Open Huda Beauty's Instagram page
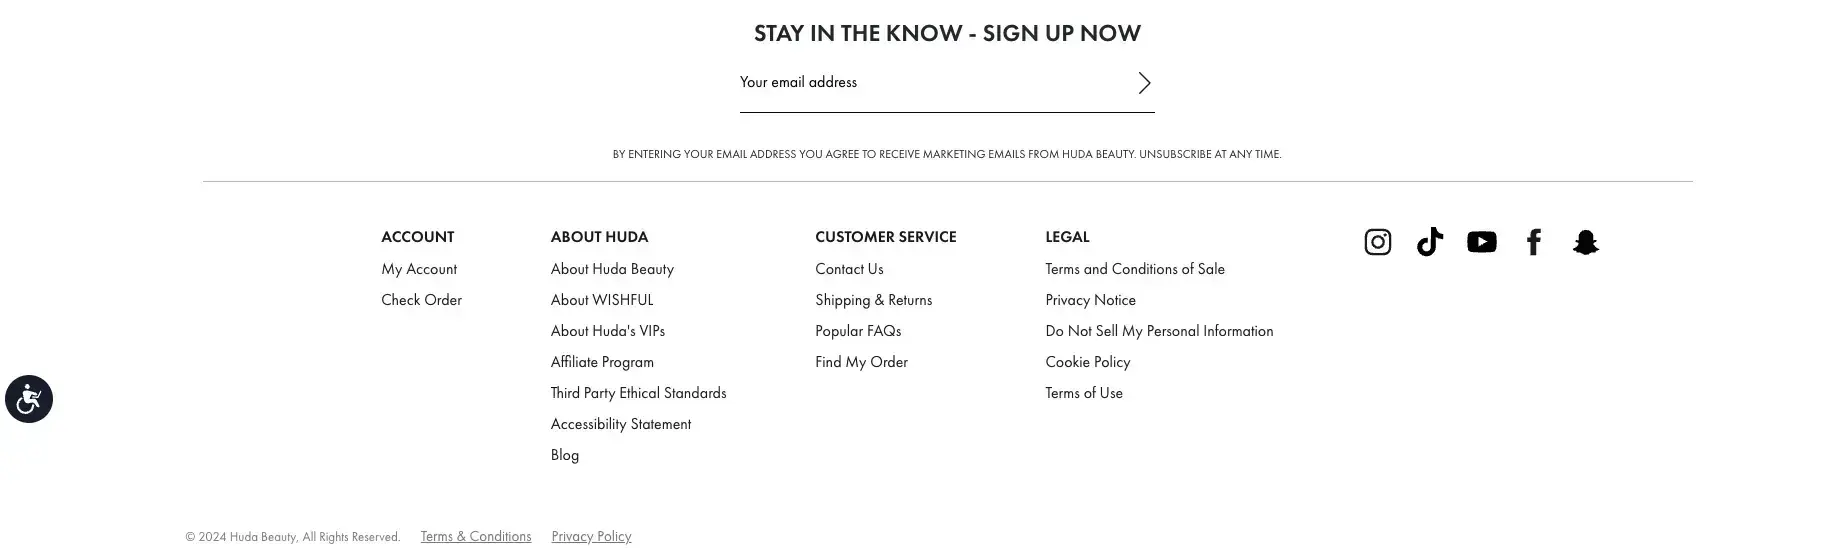This screenshot has width=1823, height=556. tap(1377, 242)
